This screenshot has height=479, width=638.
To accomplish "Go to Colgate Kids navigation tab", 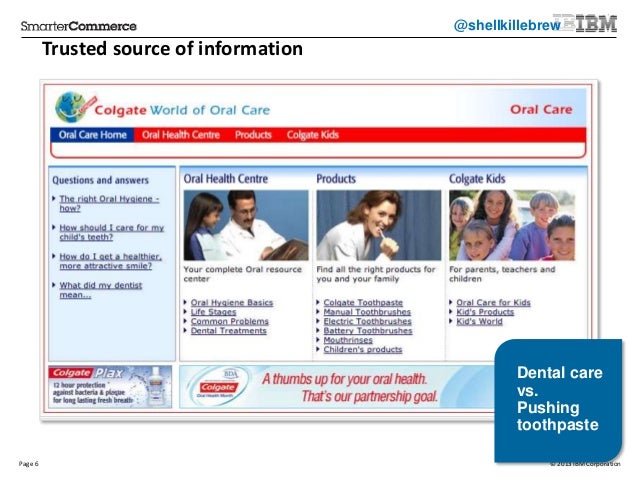I will (312, 135).
